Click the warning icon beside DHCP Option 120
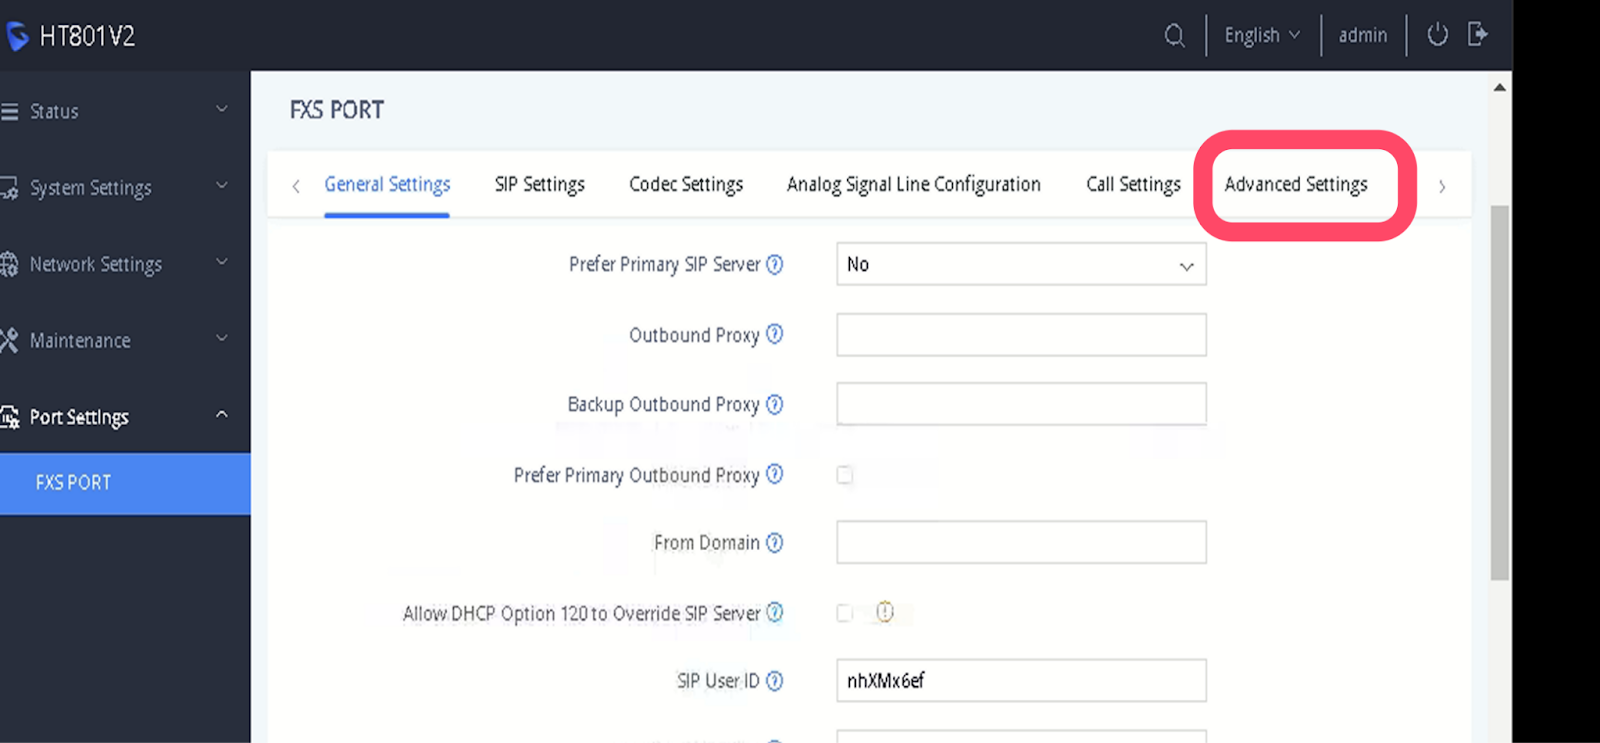Image resolution: width=1600 pixels, height=743 pixels. tap(885, 612)
